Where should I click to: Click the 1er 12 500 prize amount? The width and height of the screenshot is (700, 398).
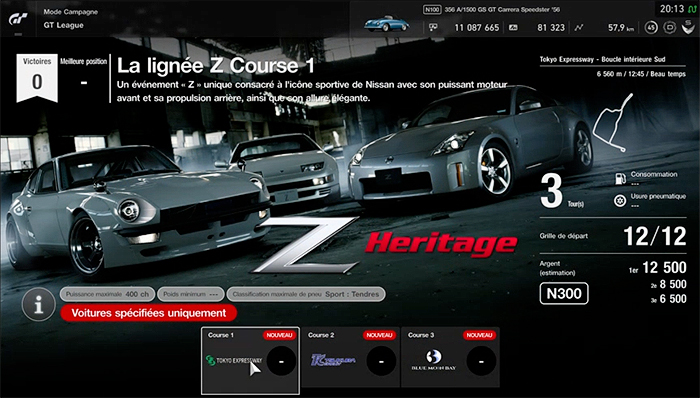(x=658, y=267)
